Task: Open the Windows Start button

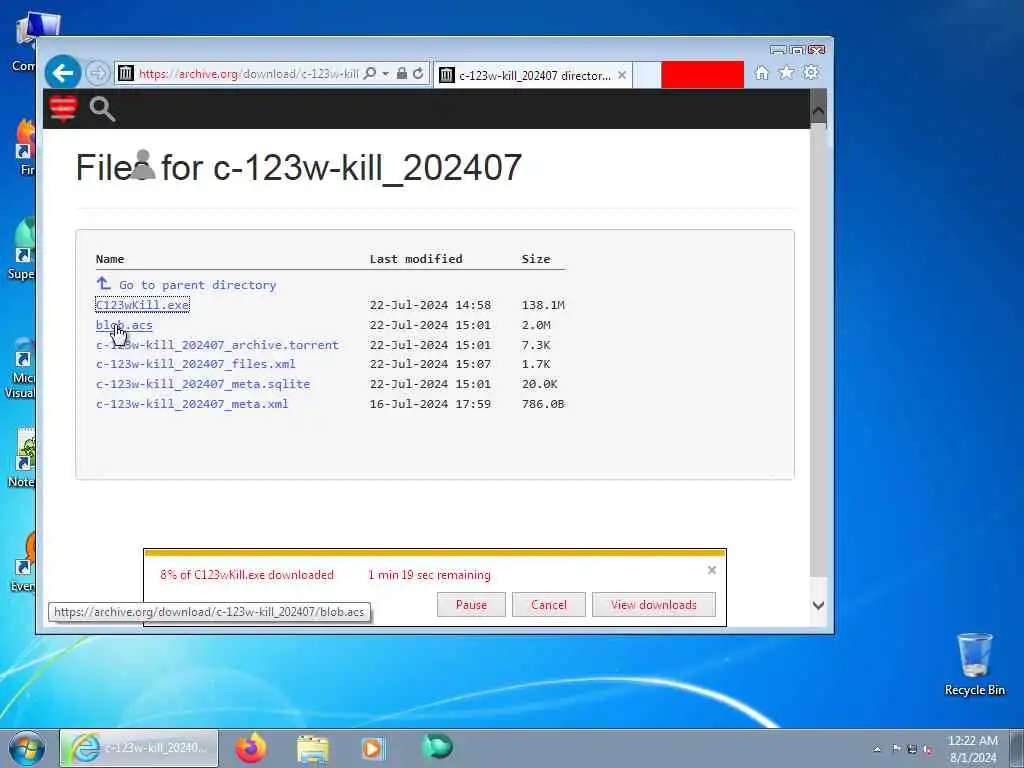Action: [x=27, y=748]
